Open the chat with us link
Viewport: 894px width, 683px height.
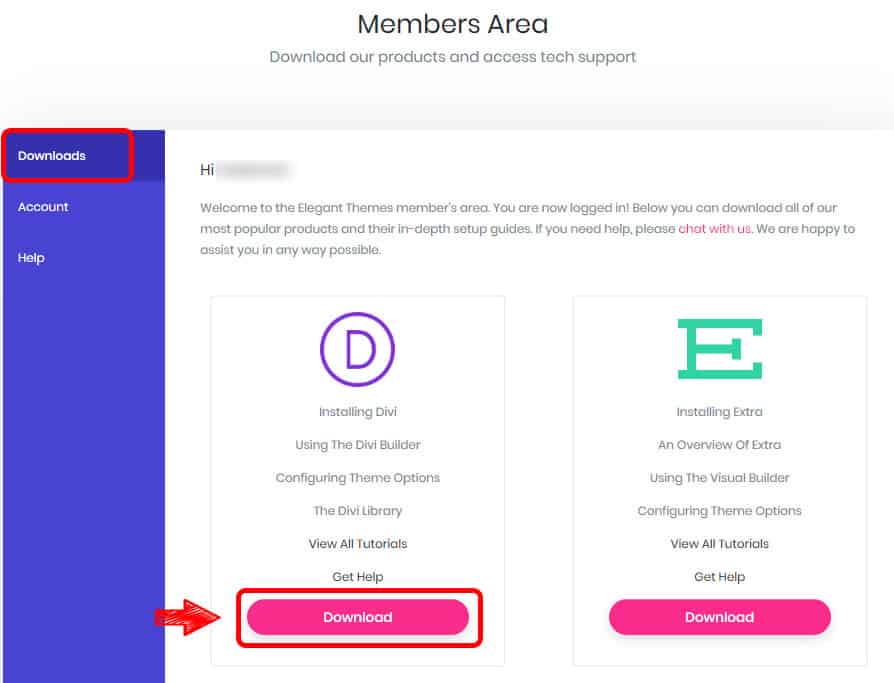click(714, 229)
